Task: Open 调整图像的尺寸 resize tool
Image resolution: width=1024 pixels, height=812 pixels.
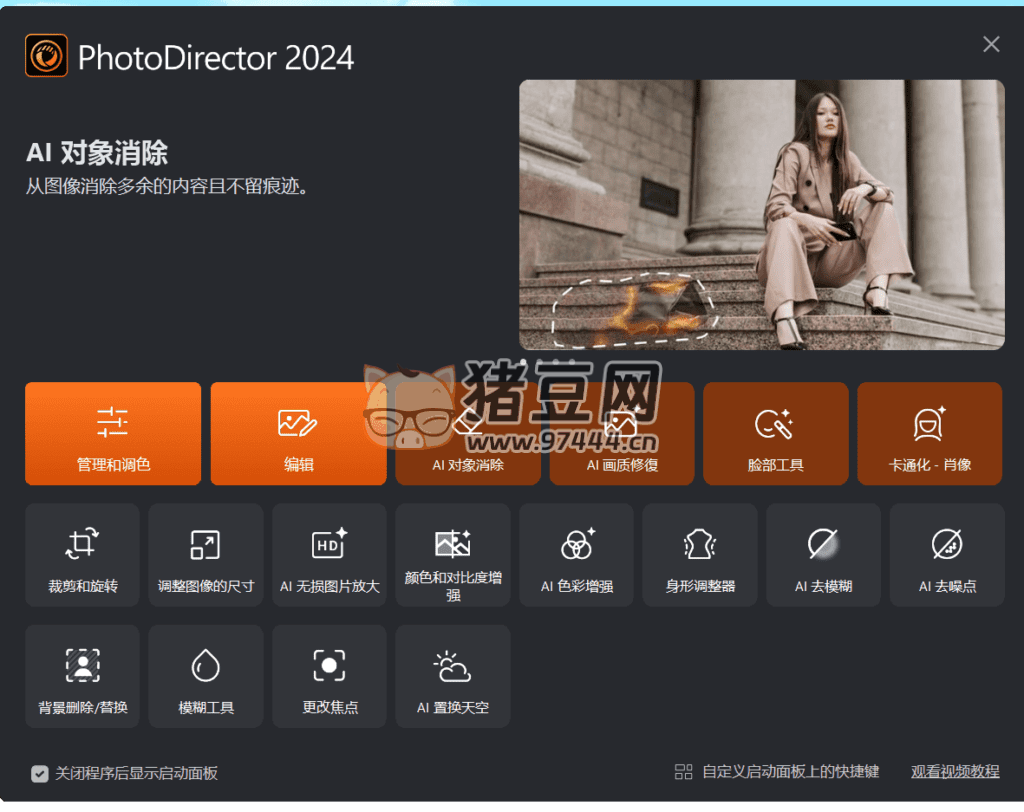Action: click(206, 555)
